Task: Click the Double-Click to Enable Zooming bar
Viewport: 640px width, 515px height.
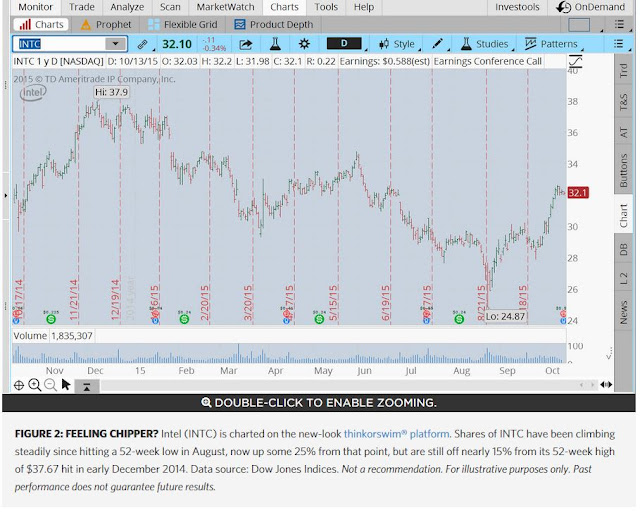Action: tap(319, 403)
